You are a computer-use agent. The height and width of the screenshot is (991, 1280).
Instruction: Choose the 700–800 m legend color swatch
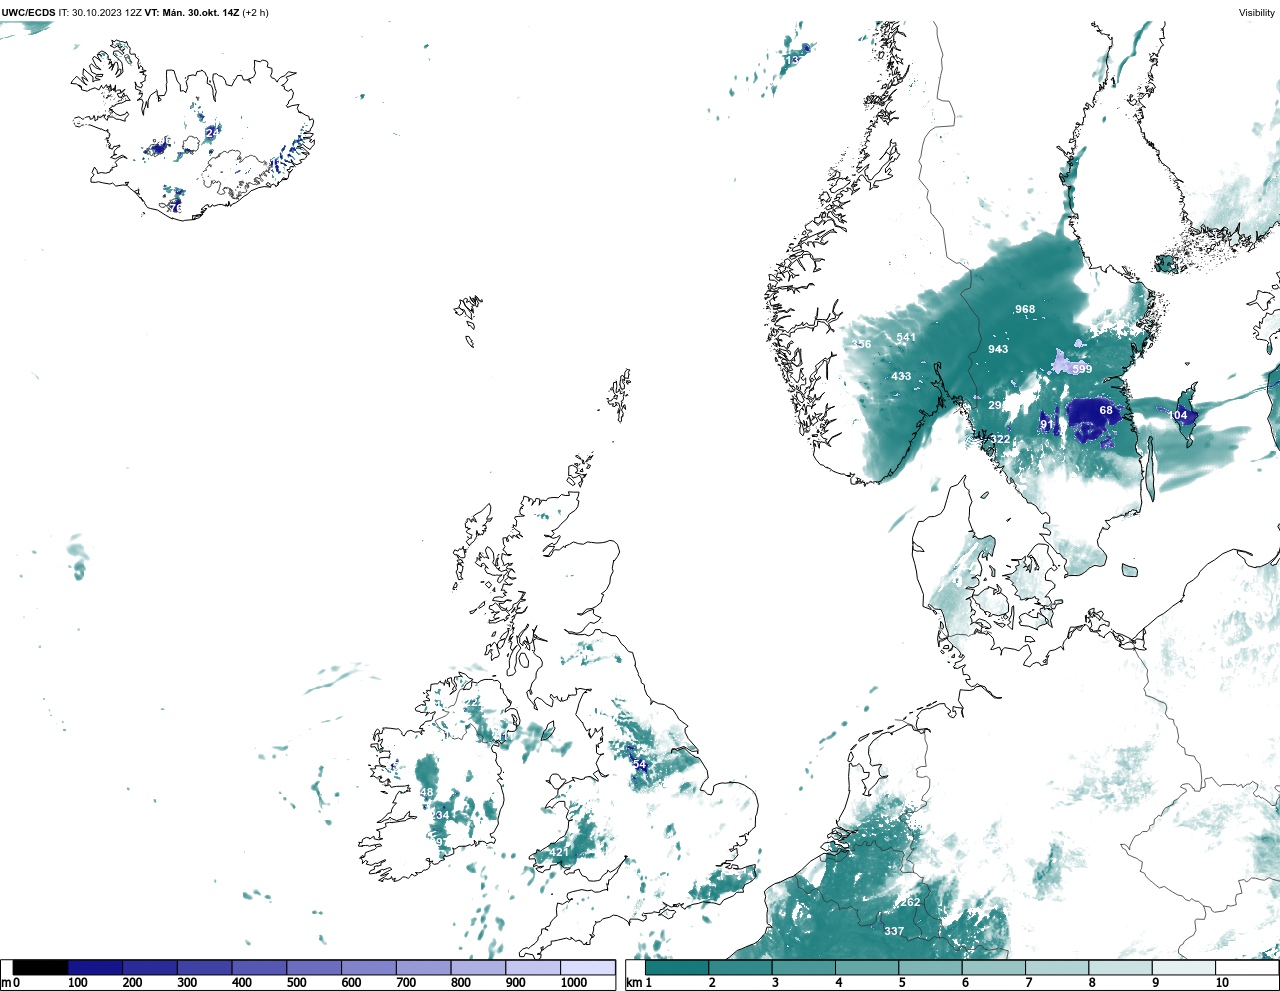click(x=423, y=967)
